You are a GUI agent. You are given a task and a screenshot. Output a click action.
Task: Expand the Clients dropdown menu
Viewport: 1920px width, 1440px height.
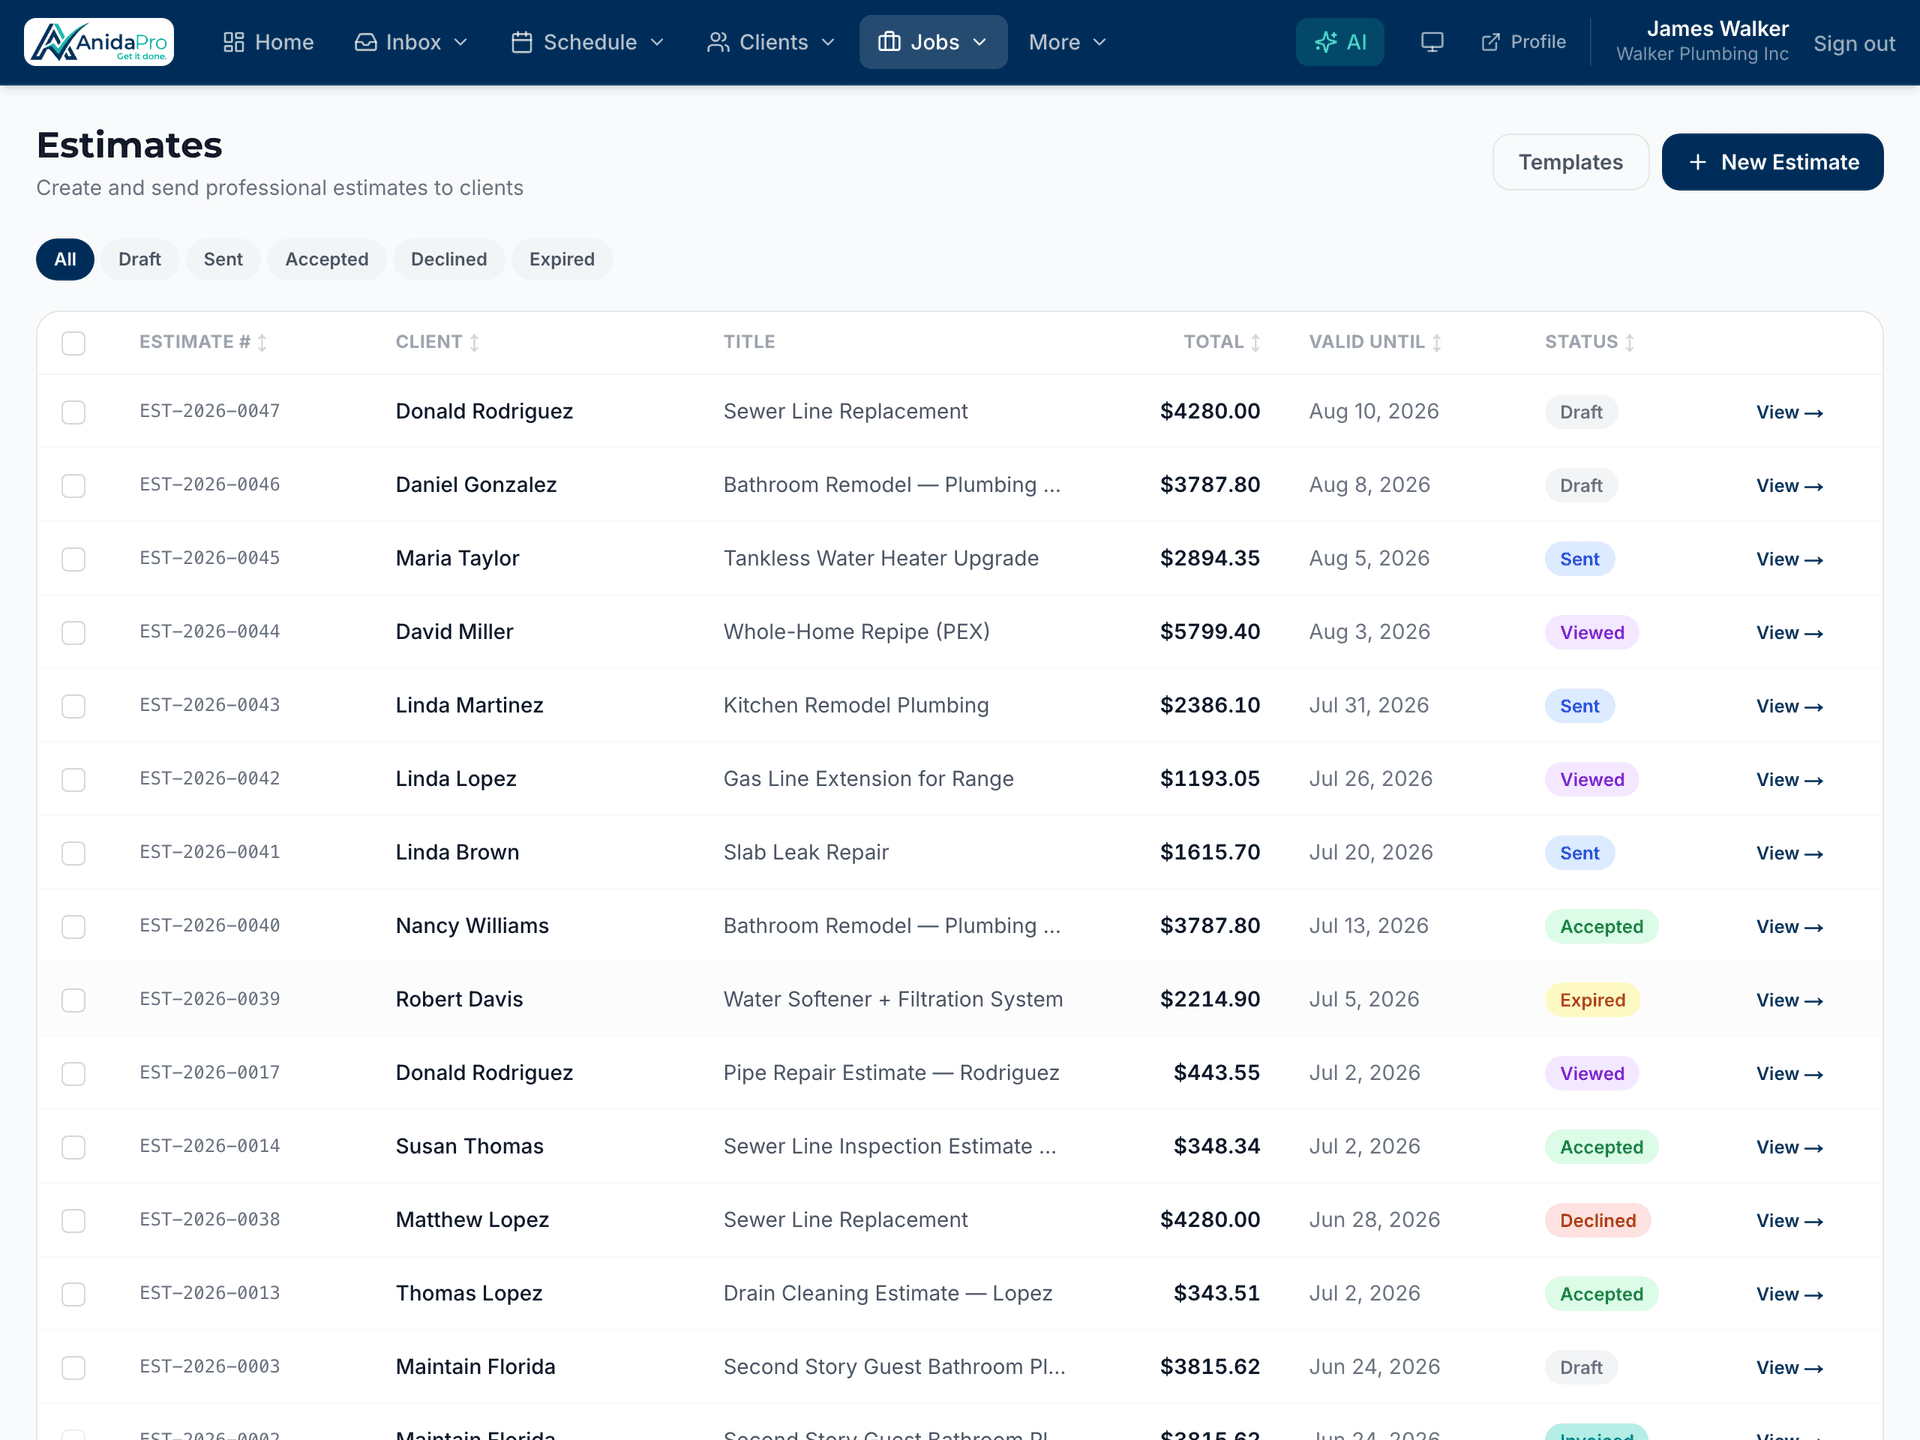770,42
